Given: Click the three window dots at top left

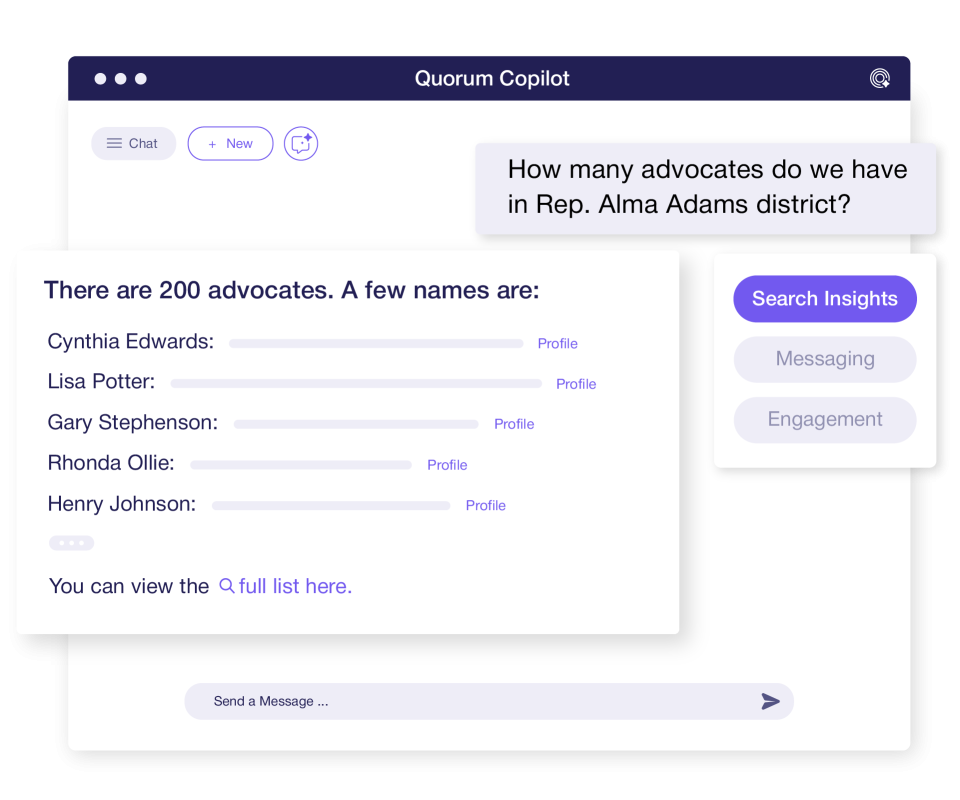Looking at the screenshot, I should tap(120, 78).
